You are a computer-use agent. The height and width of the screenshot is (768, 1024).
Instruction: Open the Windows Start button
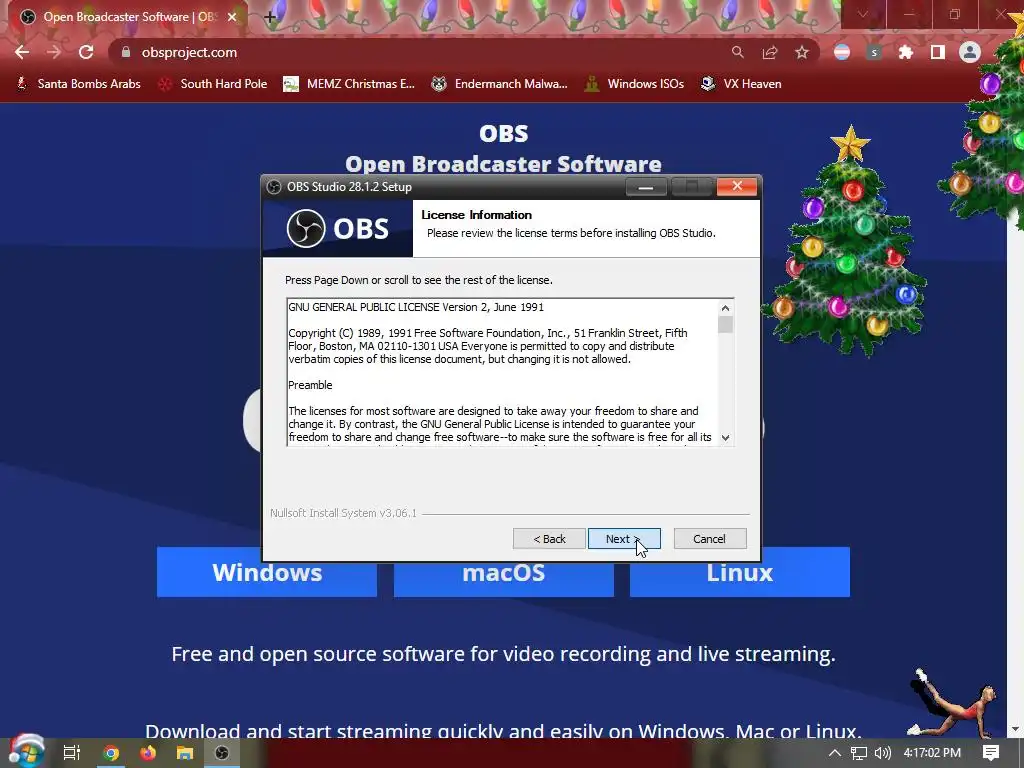point(26,752)
